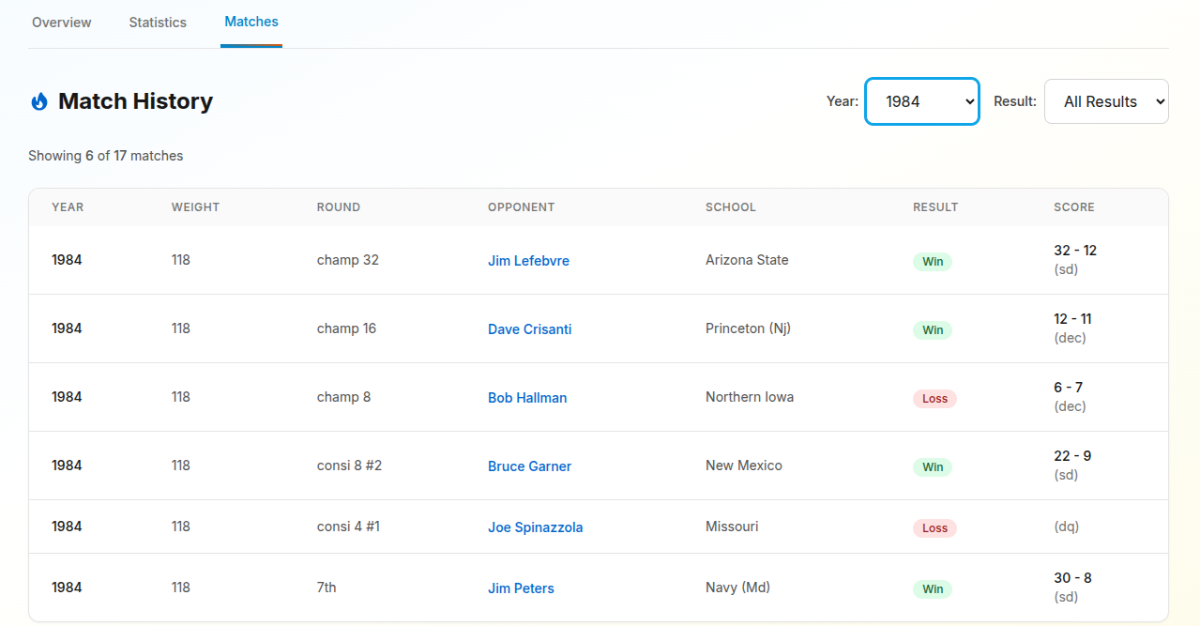Click the 'consi 8 #2' round cell
The image size is (1200, 626).
[350, 465]
